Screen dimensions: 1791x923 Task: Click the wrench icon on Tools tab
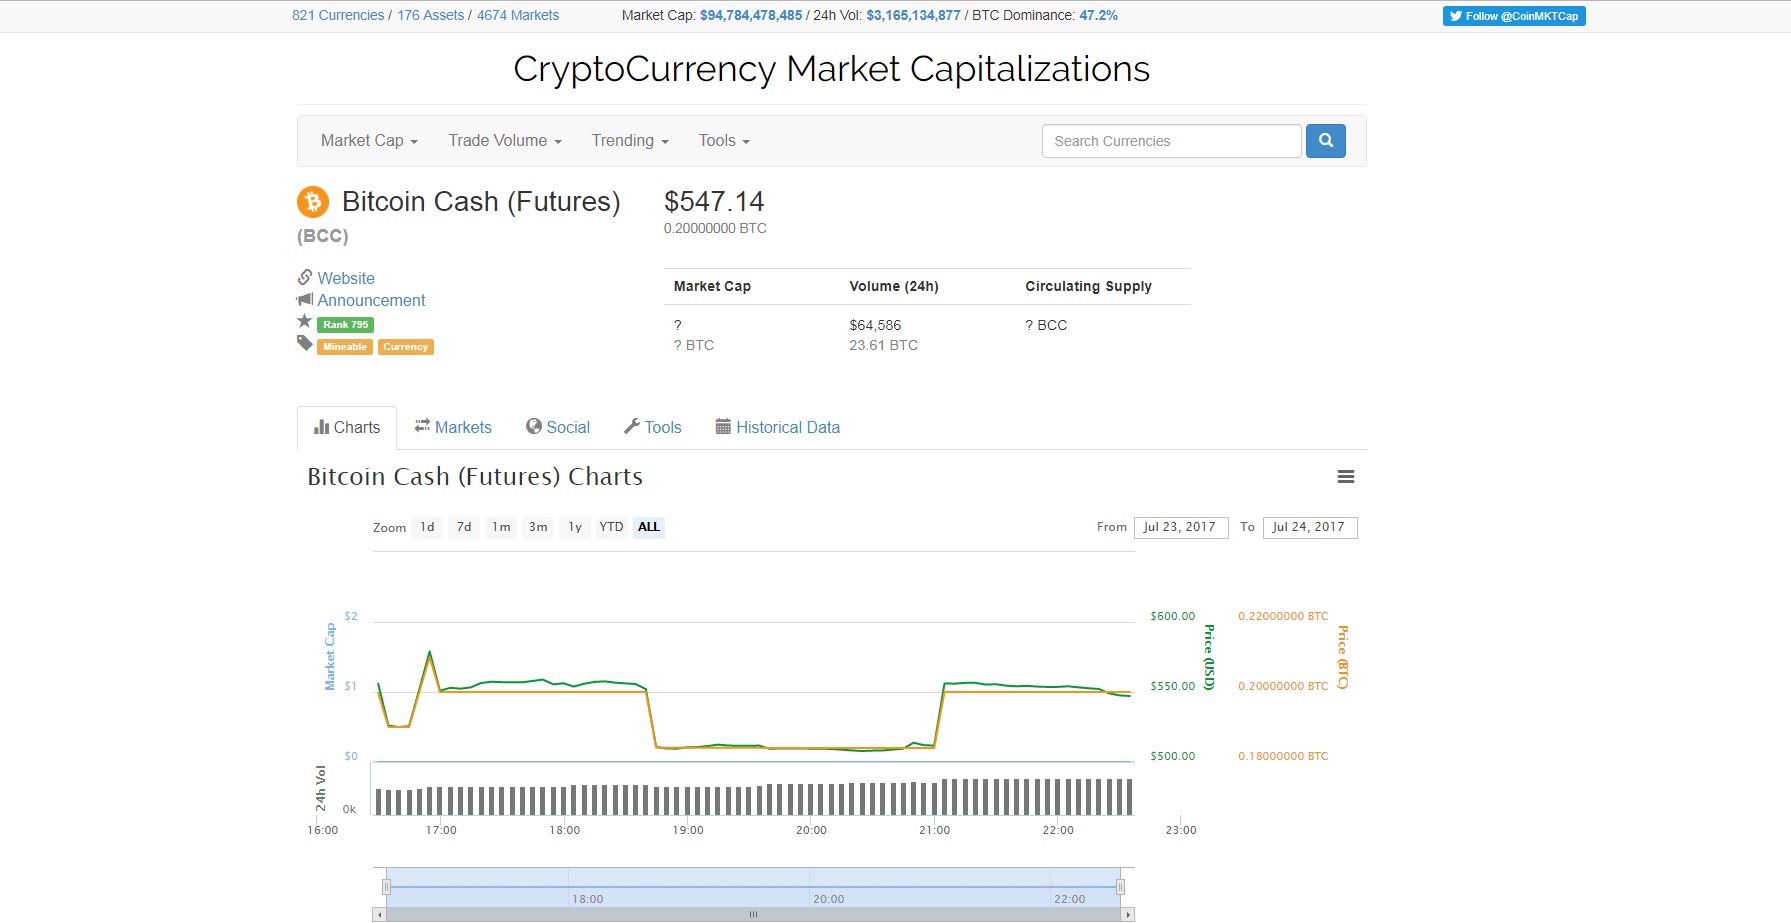point(632,426)
